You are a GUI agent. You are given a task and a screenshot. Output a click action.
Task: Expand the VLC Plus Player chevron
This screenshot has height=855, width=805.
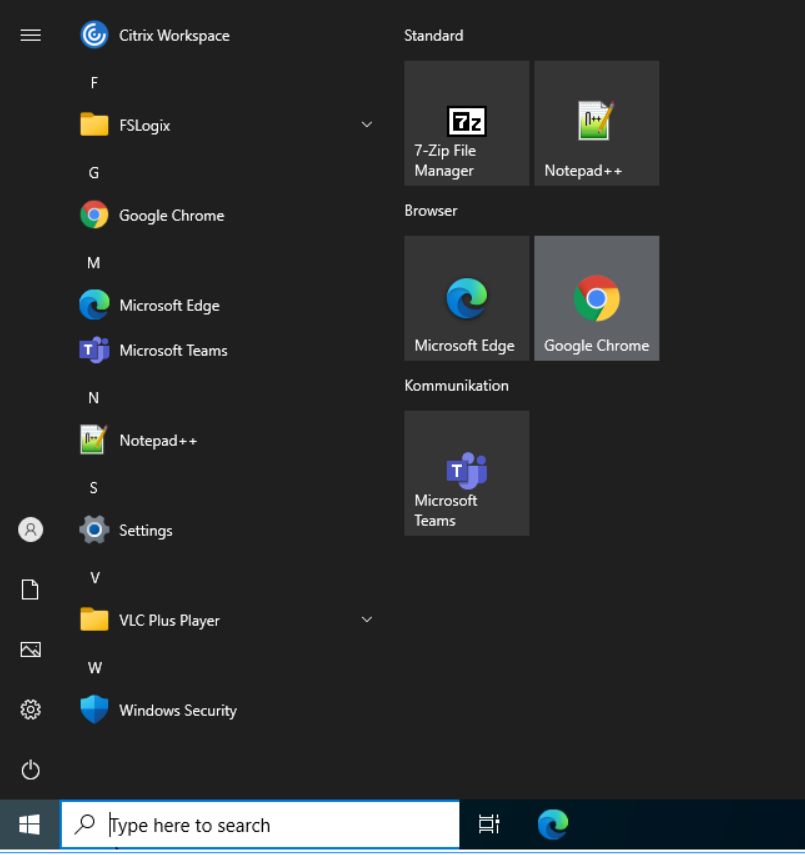coord(367,619)
